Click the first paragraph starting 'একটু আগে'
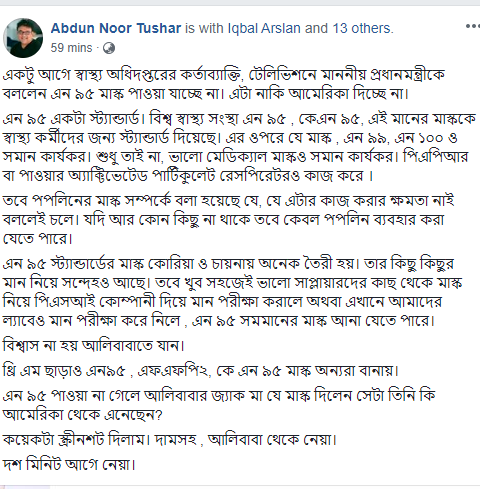 click(x=224, y=84)
